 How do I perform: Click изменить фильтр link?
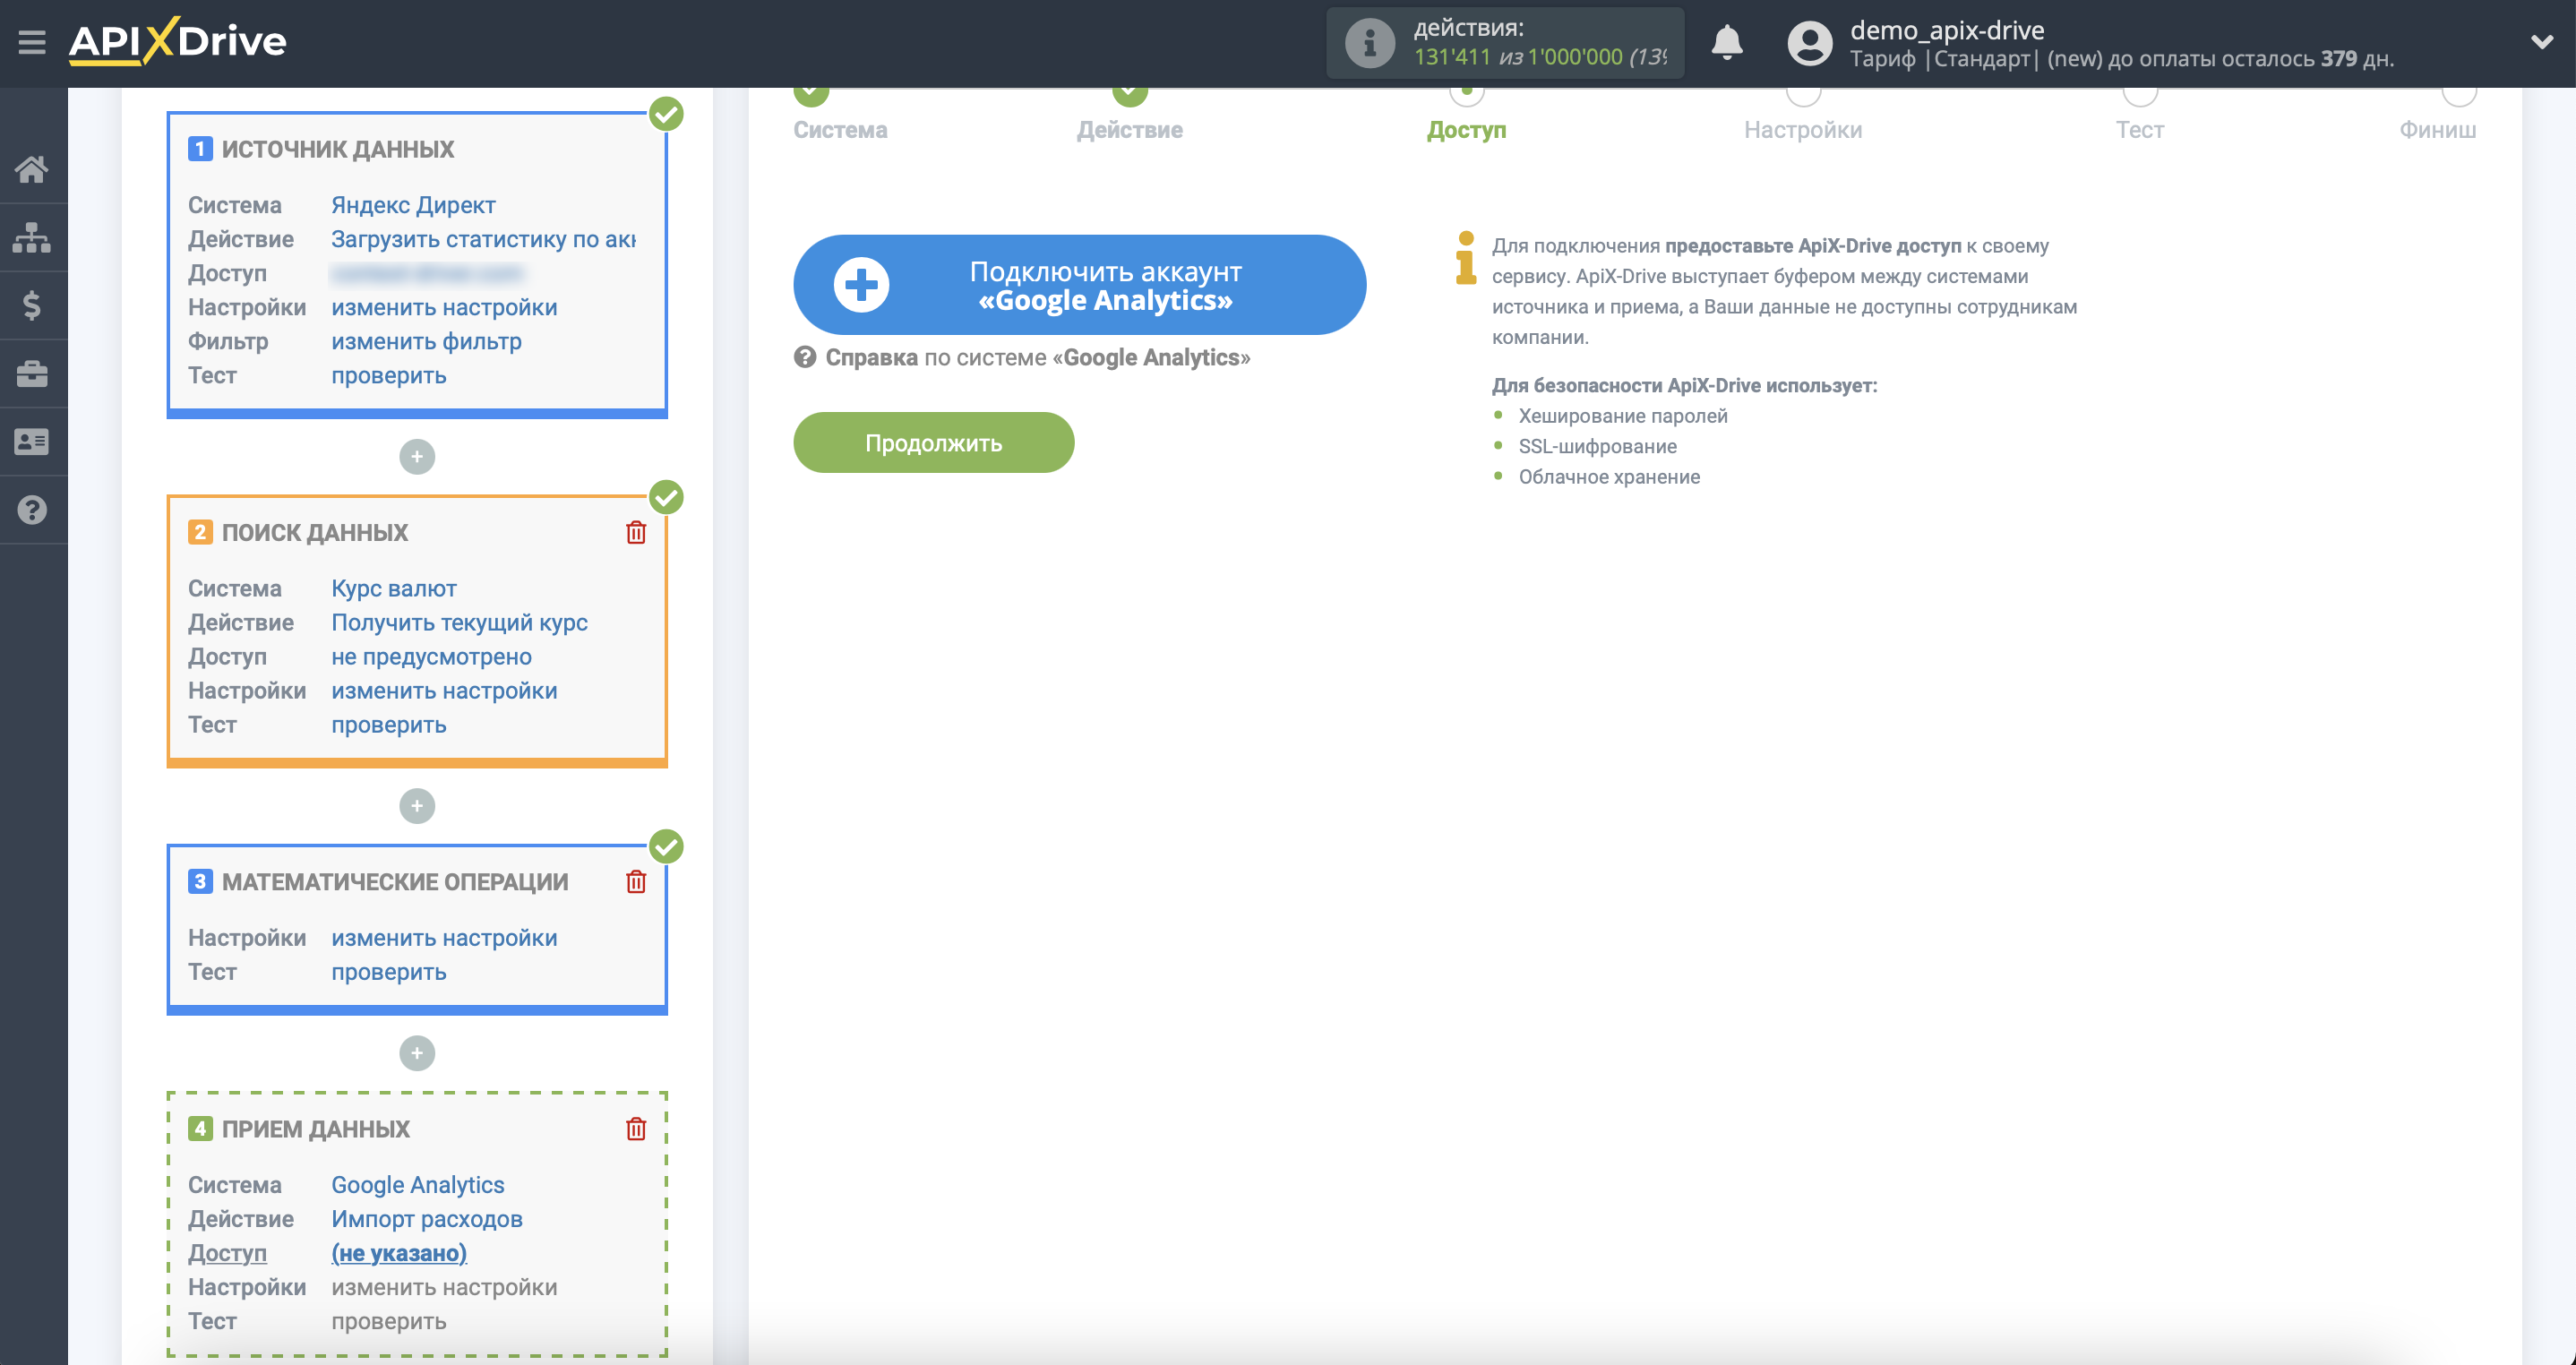(426, 341)
